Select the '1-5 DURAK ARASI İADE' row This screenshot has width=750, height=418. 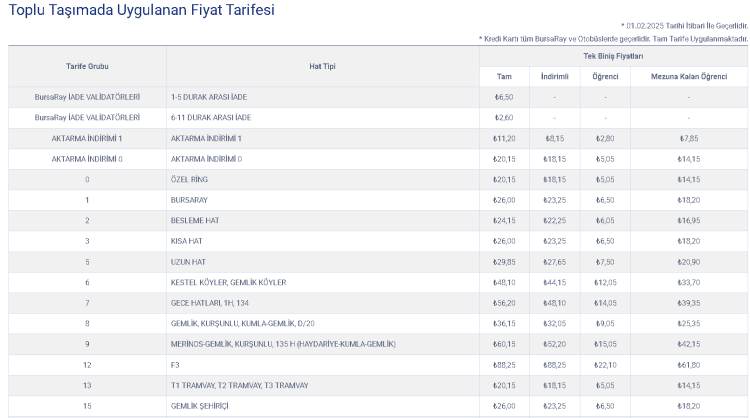click(209, 97)
